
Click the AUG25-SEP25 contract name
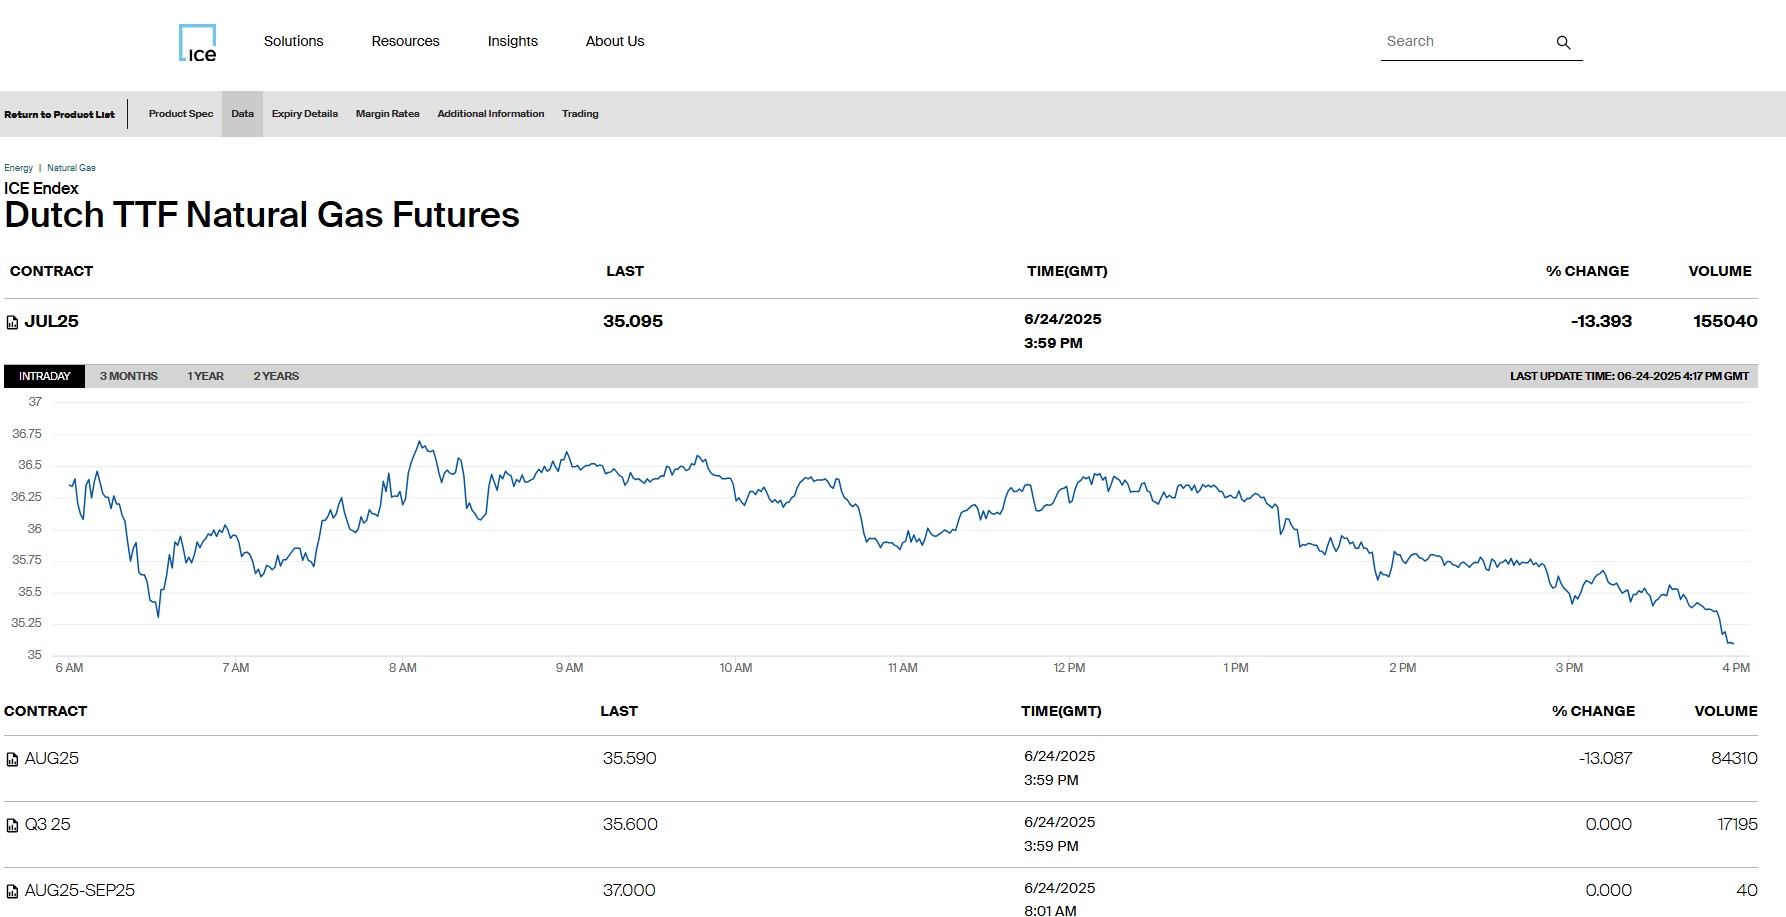tap(80, 890)
